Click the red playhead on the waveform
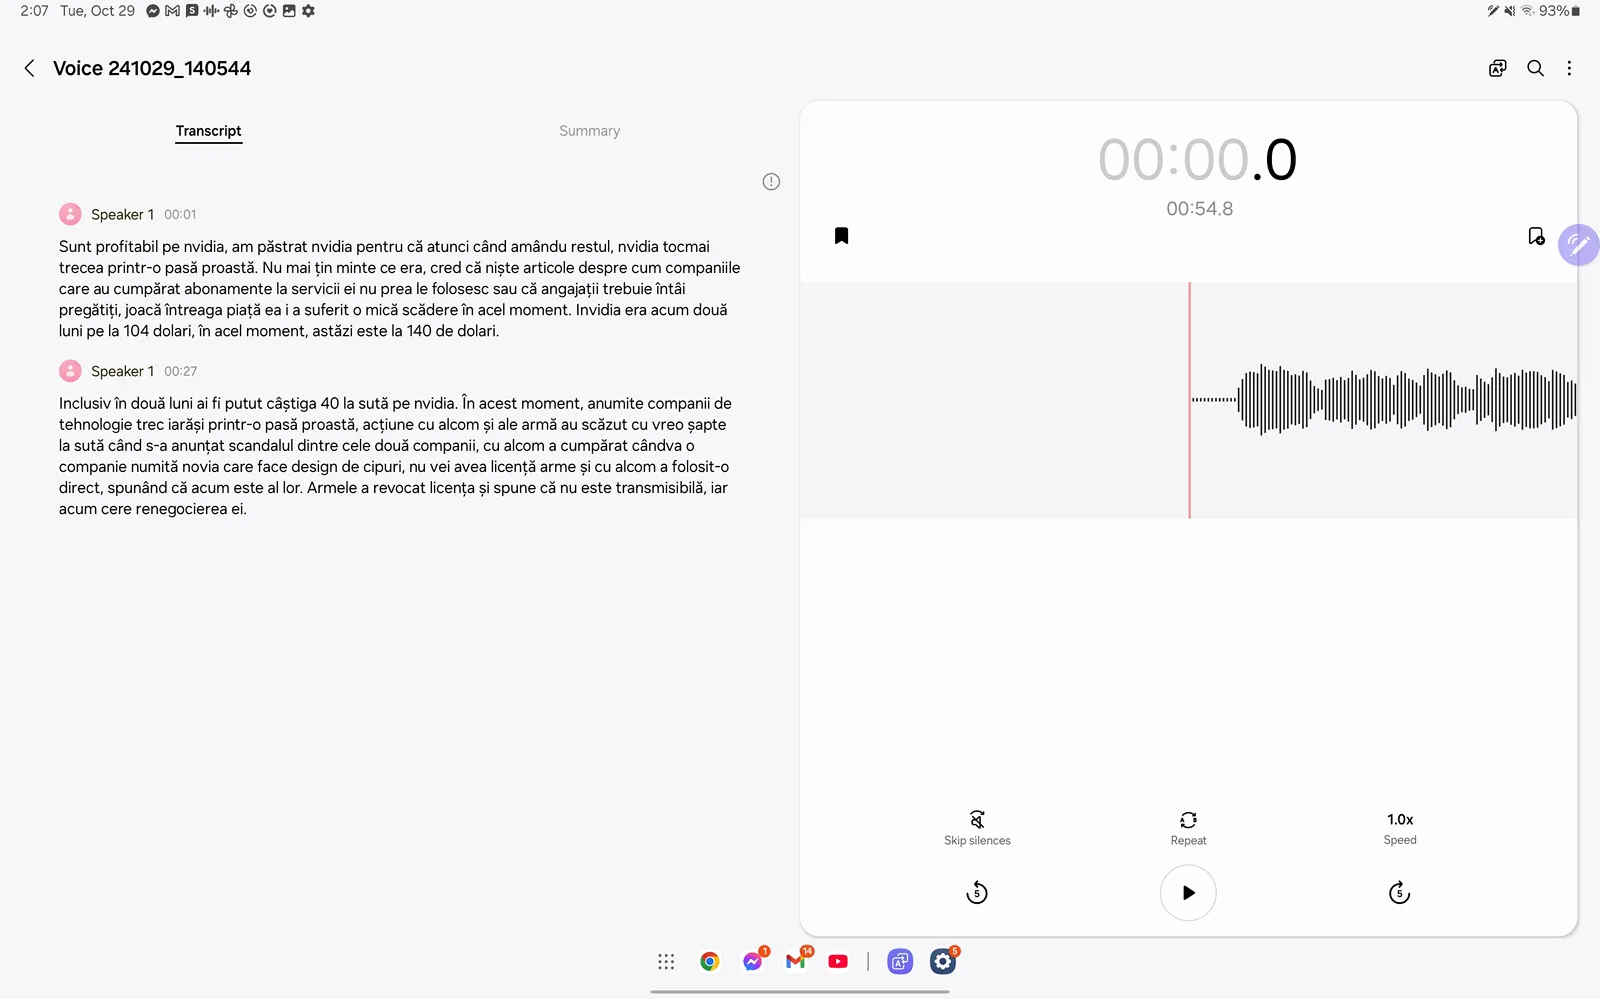This screenshot has height=999, width=1600. pos(1189,400)
